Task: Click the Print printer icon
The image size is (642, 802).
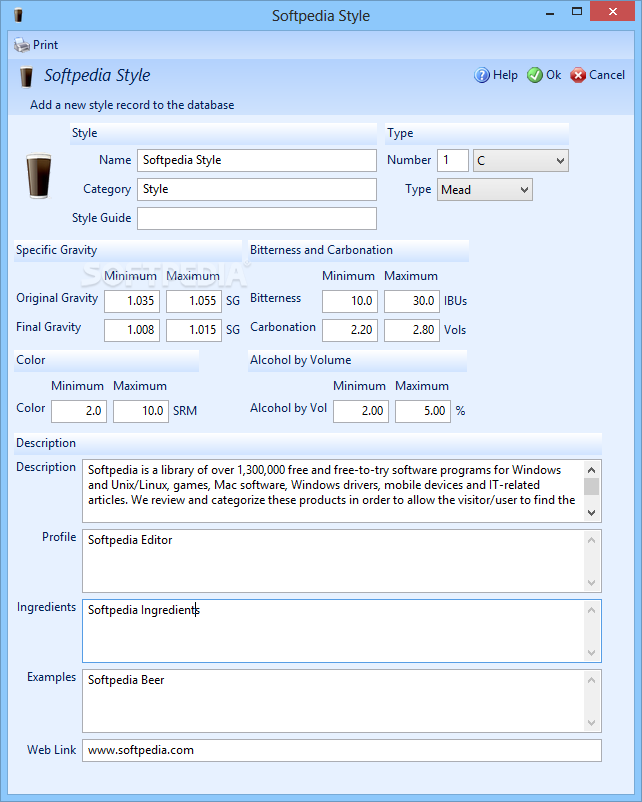Action: coord(21,45)
